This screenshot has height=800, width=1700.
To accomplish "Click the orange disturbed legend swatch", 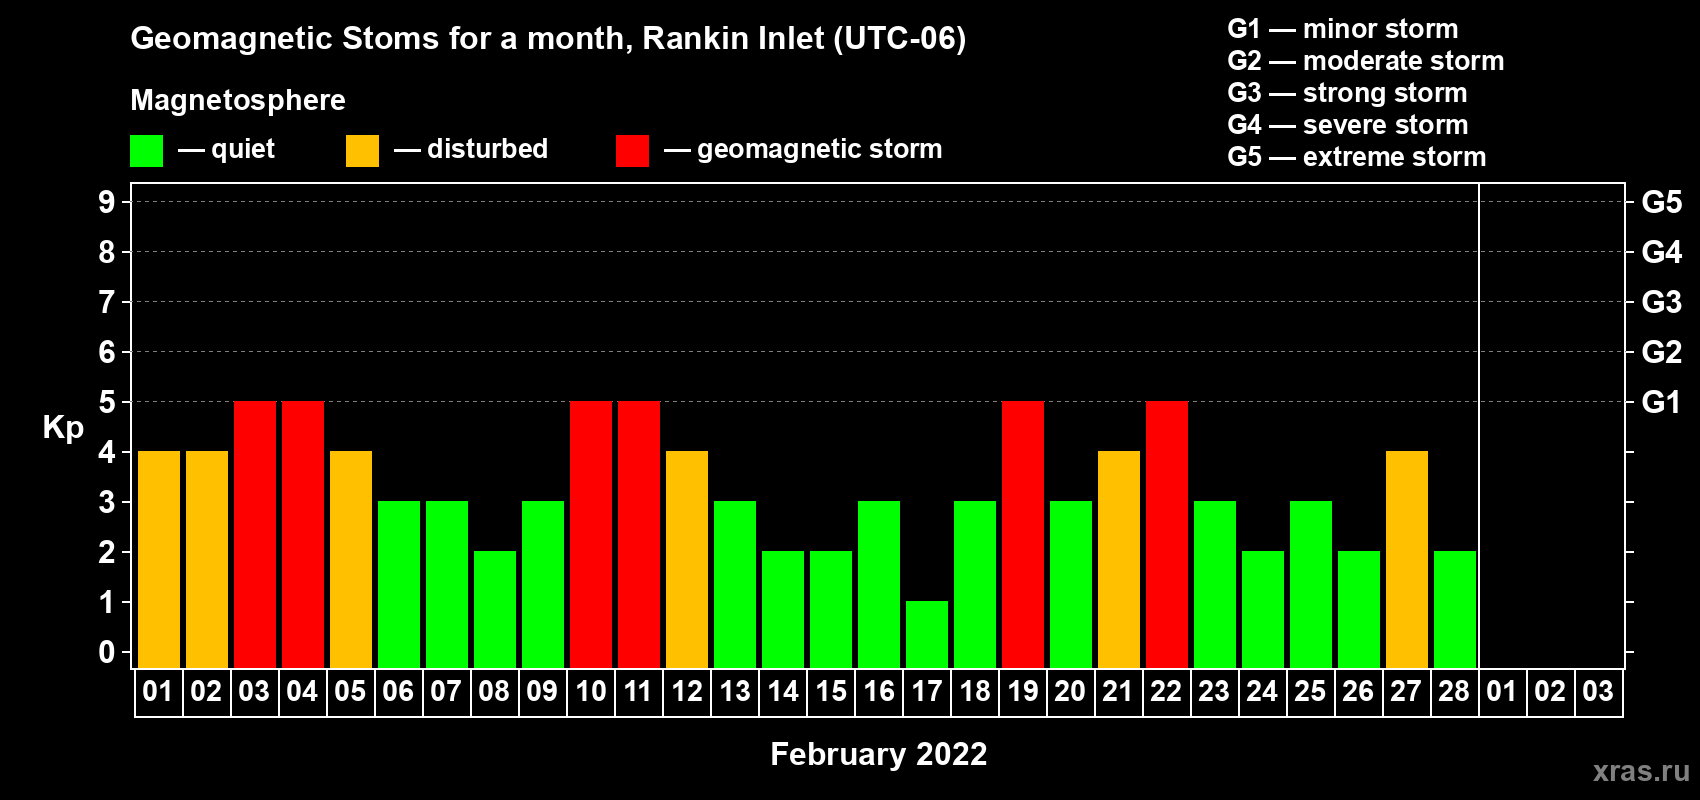I will pyautogui.click(x=362, y=151).
